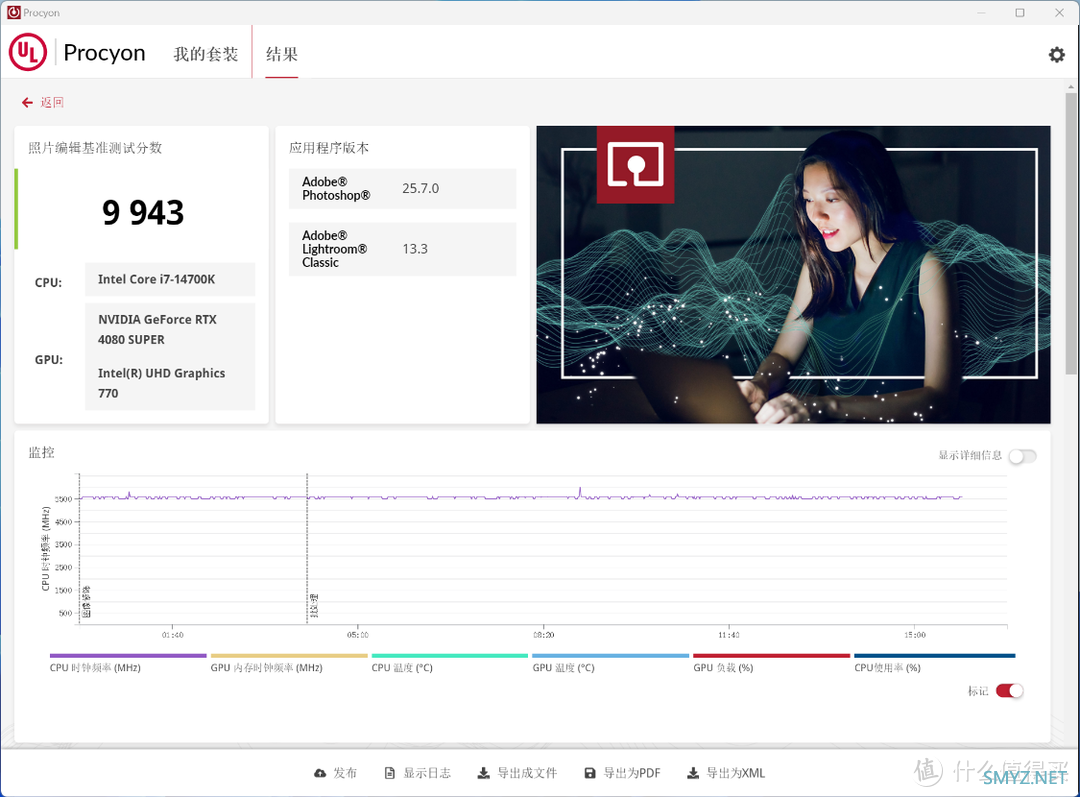Screen dimensions: 1080x797
Task: Click the UL logo icon
Action: (x=28, y=52)
